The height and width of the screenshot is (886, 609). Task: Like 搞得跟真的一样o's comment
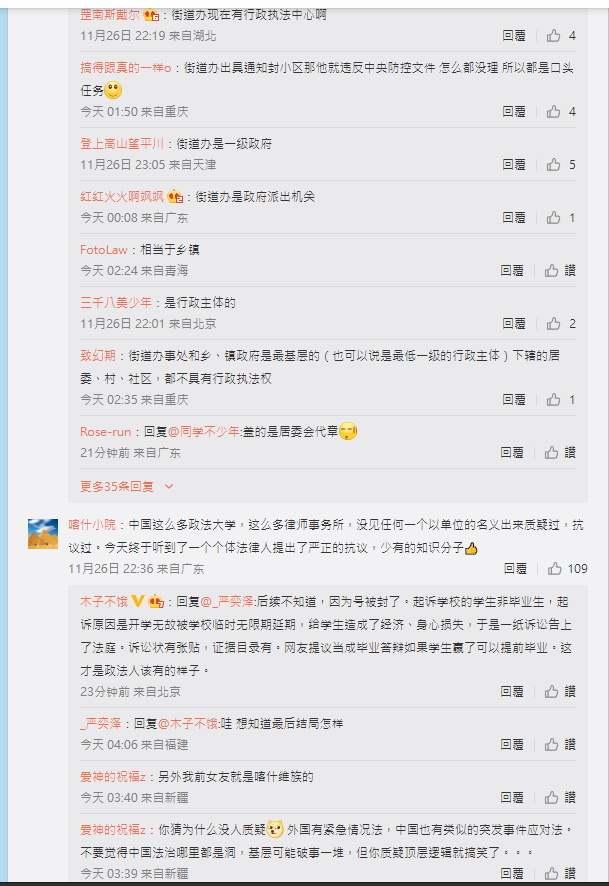554,111
